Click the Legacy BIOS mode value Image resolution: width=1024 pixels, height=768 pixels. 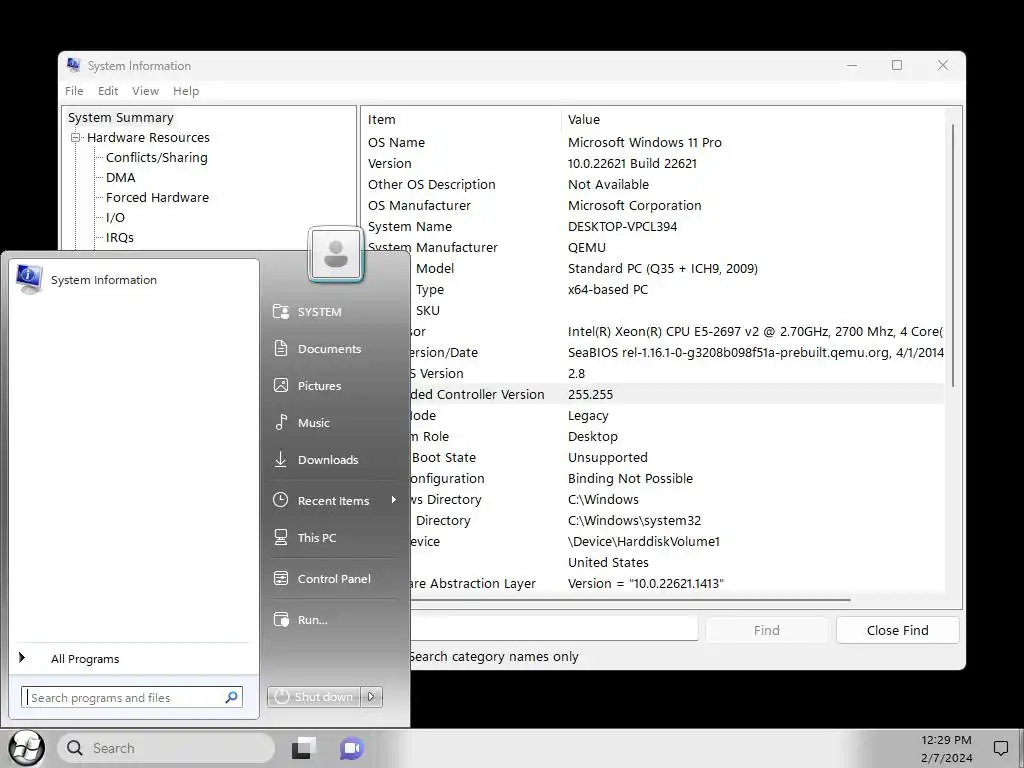(x=588, y=415)
